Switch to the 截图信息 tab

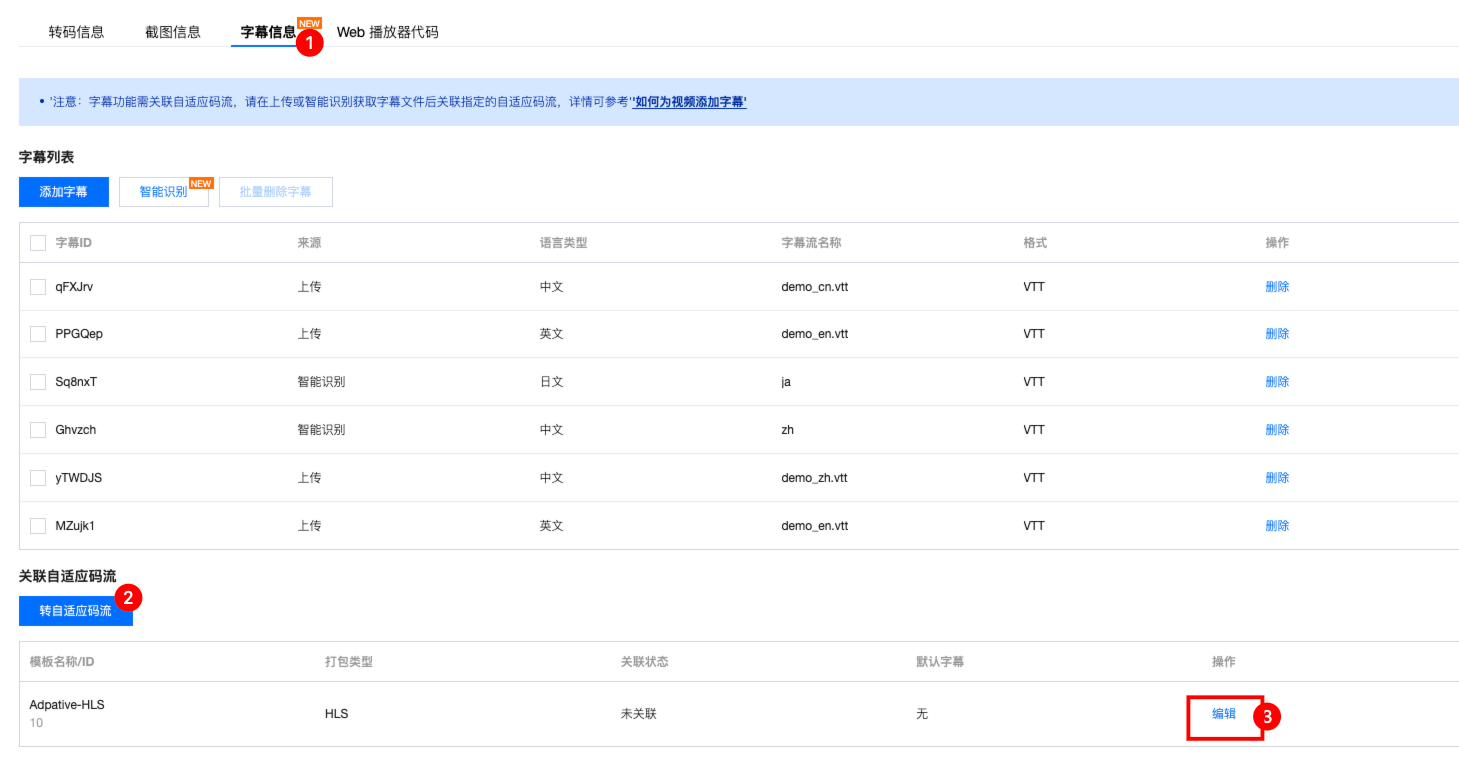pyautogui.click(x=172, y=32)
